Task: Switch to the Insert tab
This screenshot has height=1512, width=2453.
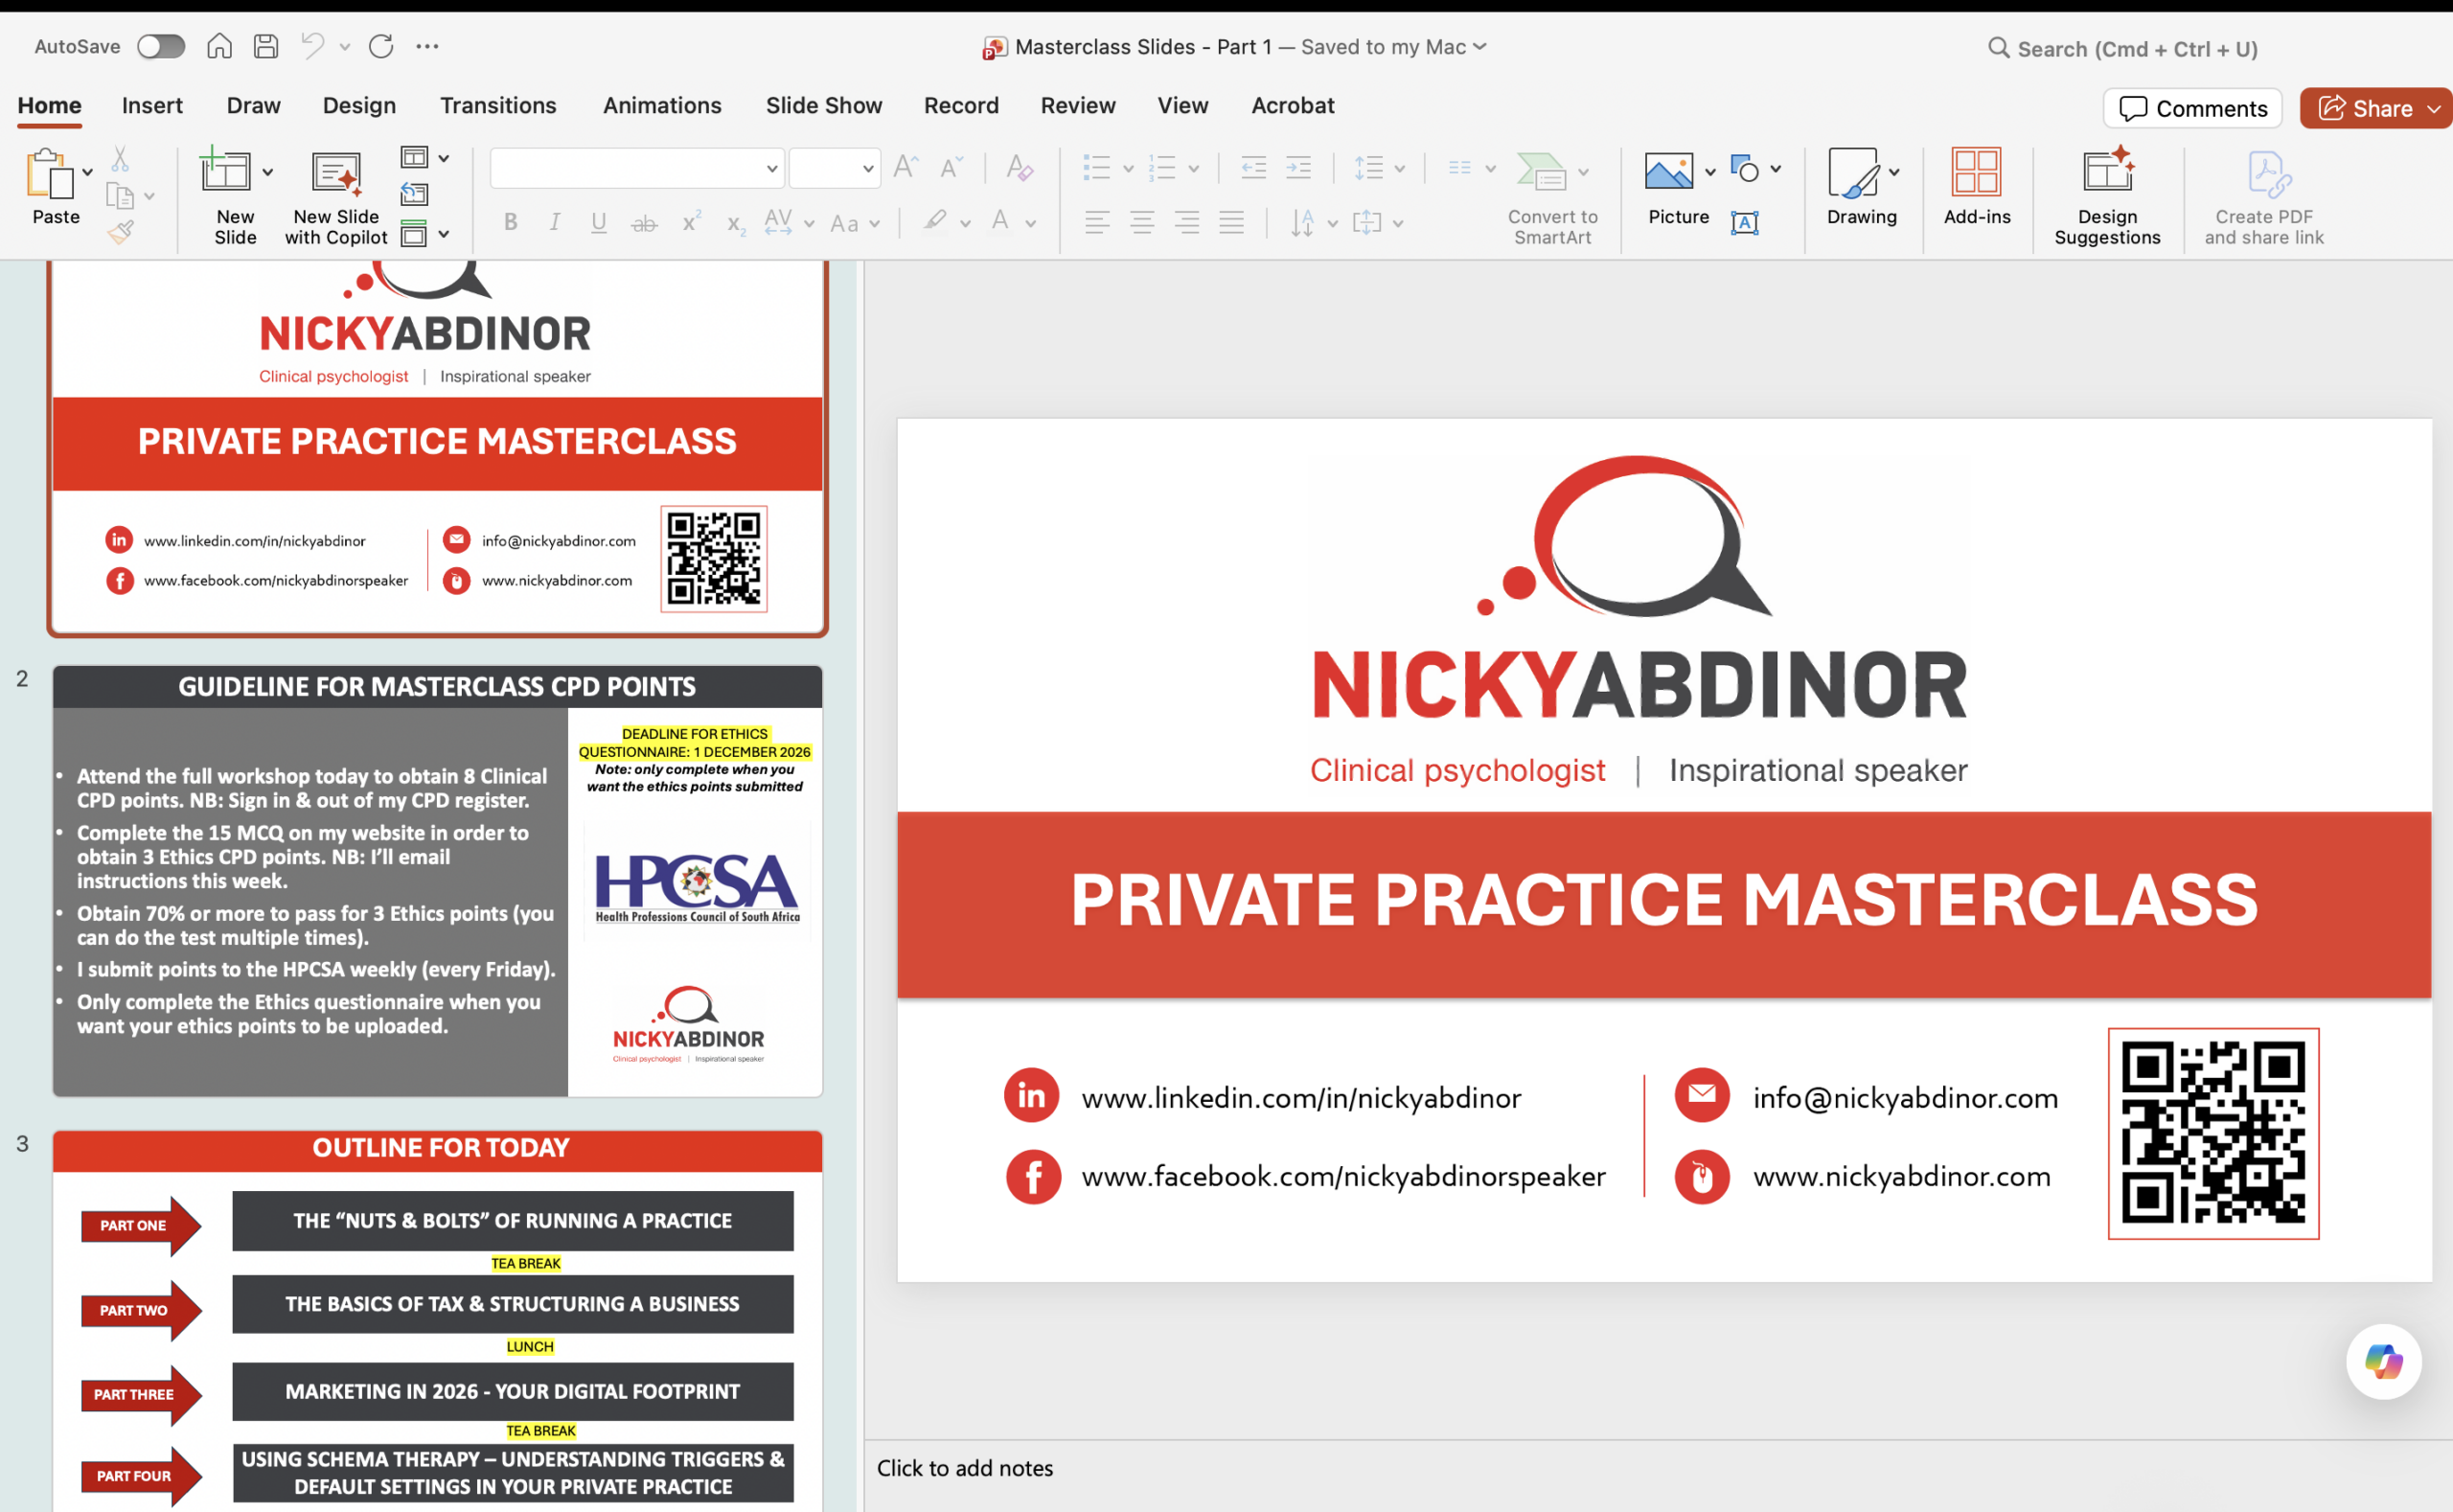Action: pos(152,105)
